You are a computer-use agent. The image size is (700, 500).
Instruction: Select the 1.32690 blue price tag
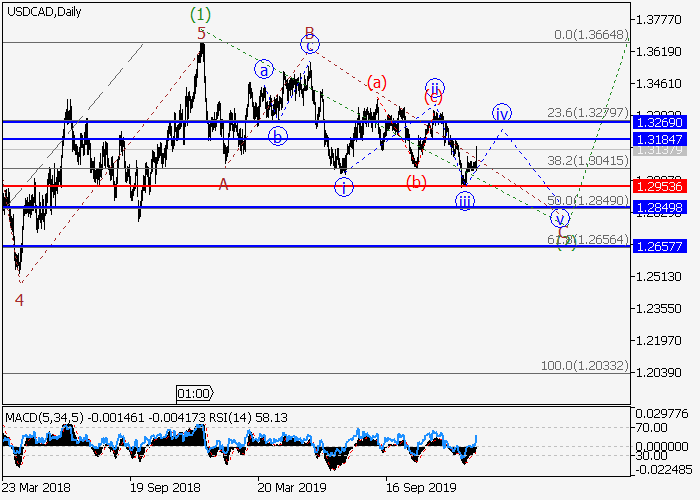(660, 122)
